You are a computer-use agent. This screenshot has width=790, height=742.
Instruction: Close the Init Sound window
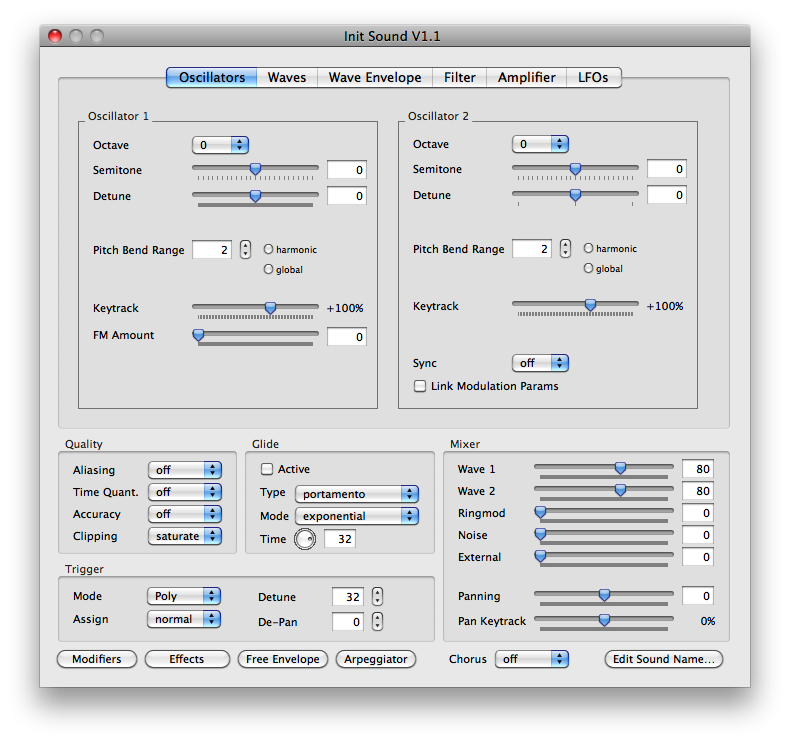pyautogui.click(x=55, y=36)
